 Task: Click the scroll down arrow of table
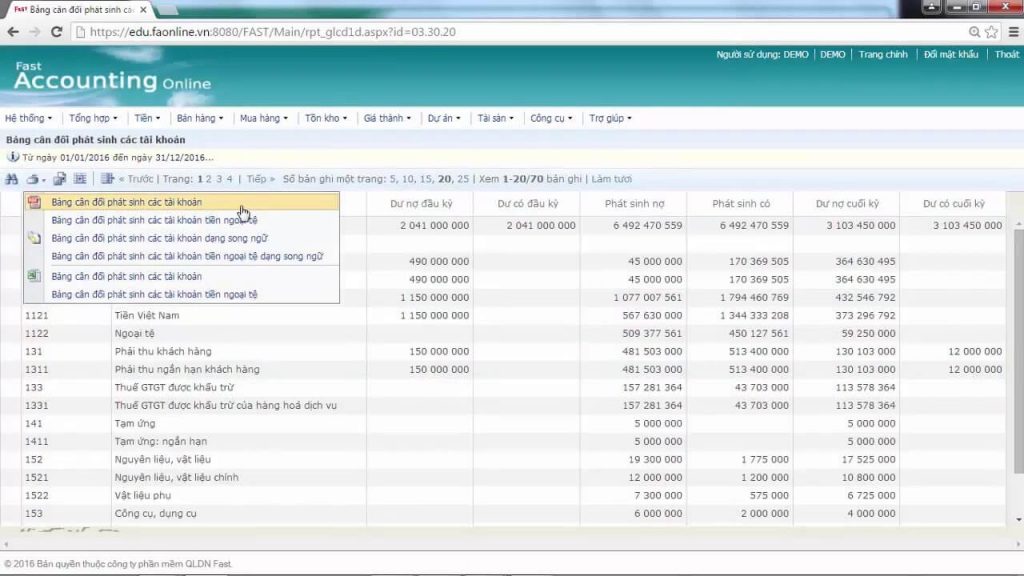[1018, 519]
